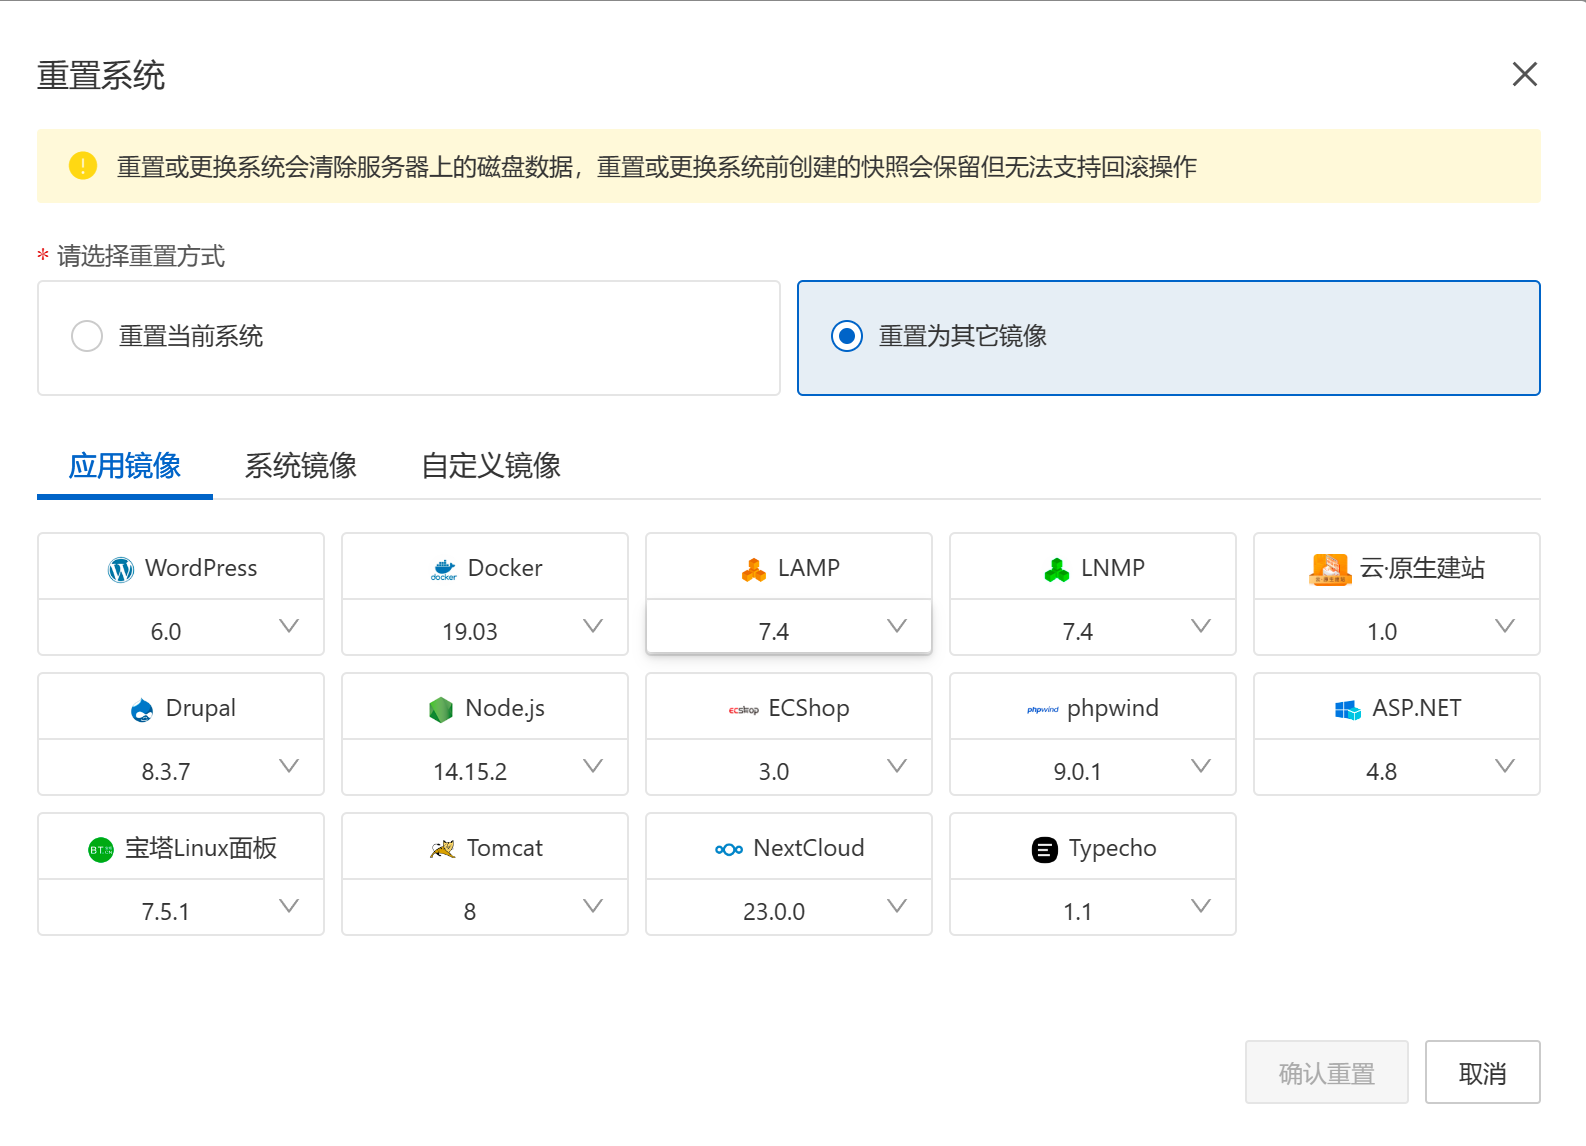Screen dimensions: 1586x1146
Task: Click the 确认重置 button
Action: pyautogui.click(x=1326, y=1073)
